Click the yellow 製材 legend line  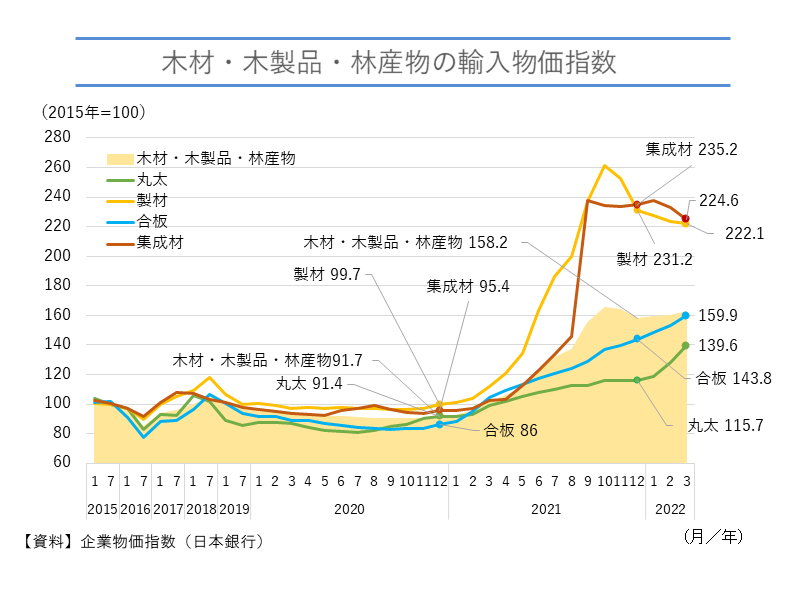[119, 201]
